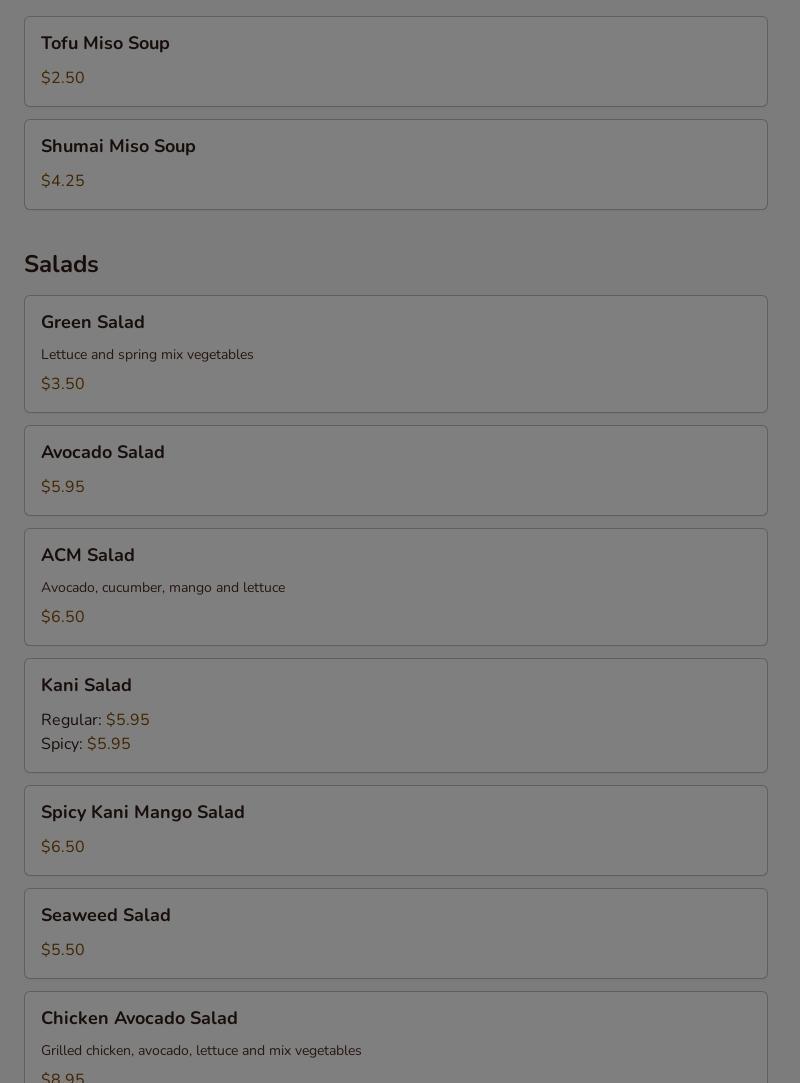The width and height of the screenshot is (800, 1083).
Task: Open the Shumai Miso Soup item
Action: pyautogui.click(x=118, y=147)
